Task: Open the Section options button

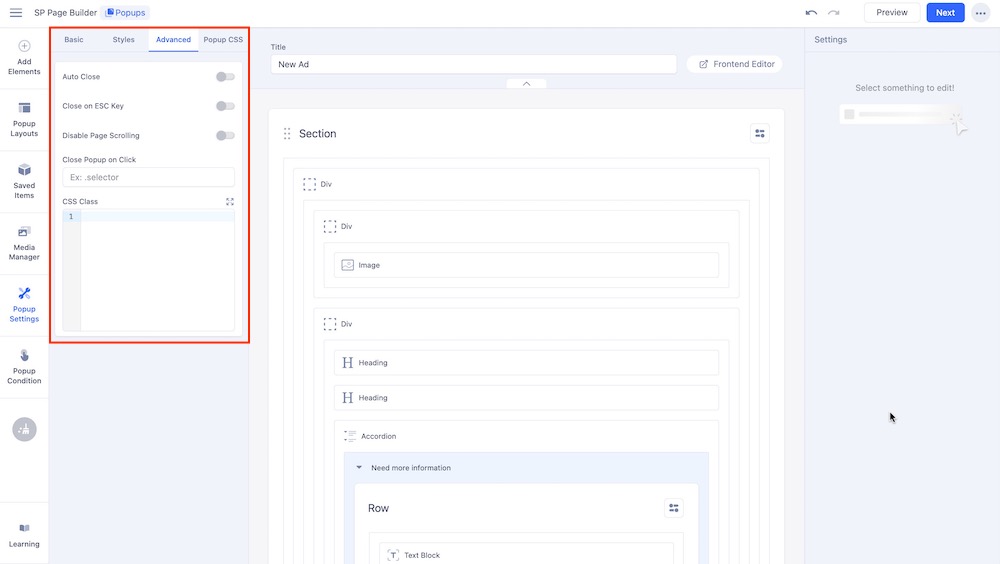Action: coord(760,134)
